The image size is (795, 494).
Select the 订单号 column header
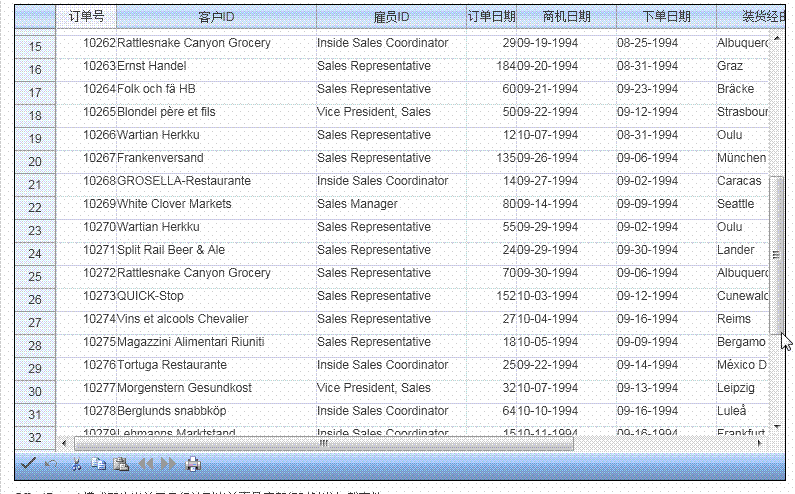click(86, 16)
